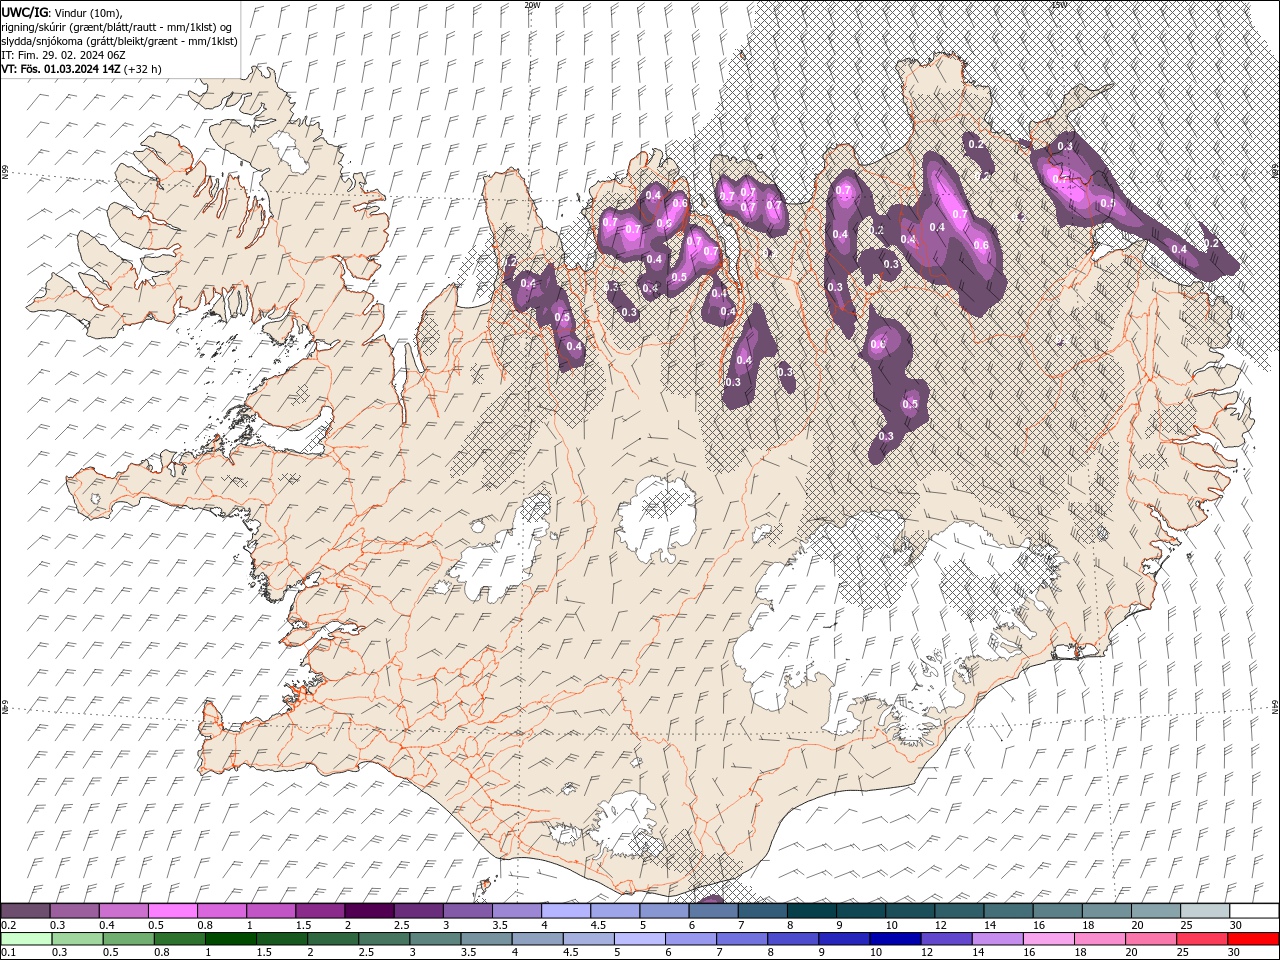
Task: Select the 'slydda/snjókoma' description line
Action: pos(117,41)
